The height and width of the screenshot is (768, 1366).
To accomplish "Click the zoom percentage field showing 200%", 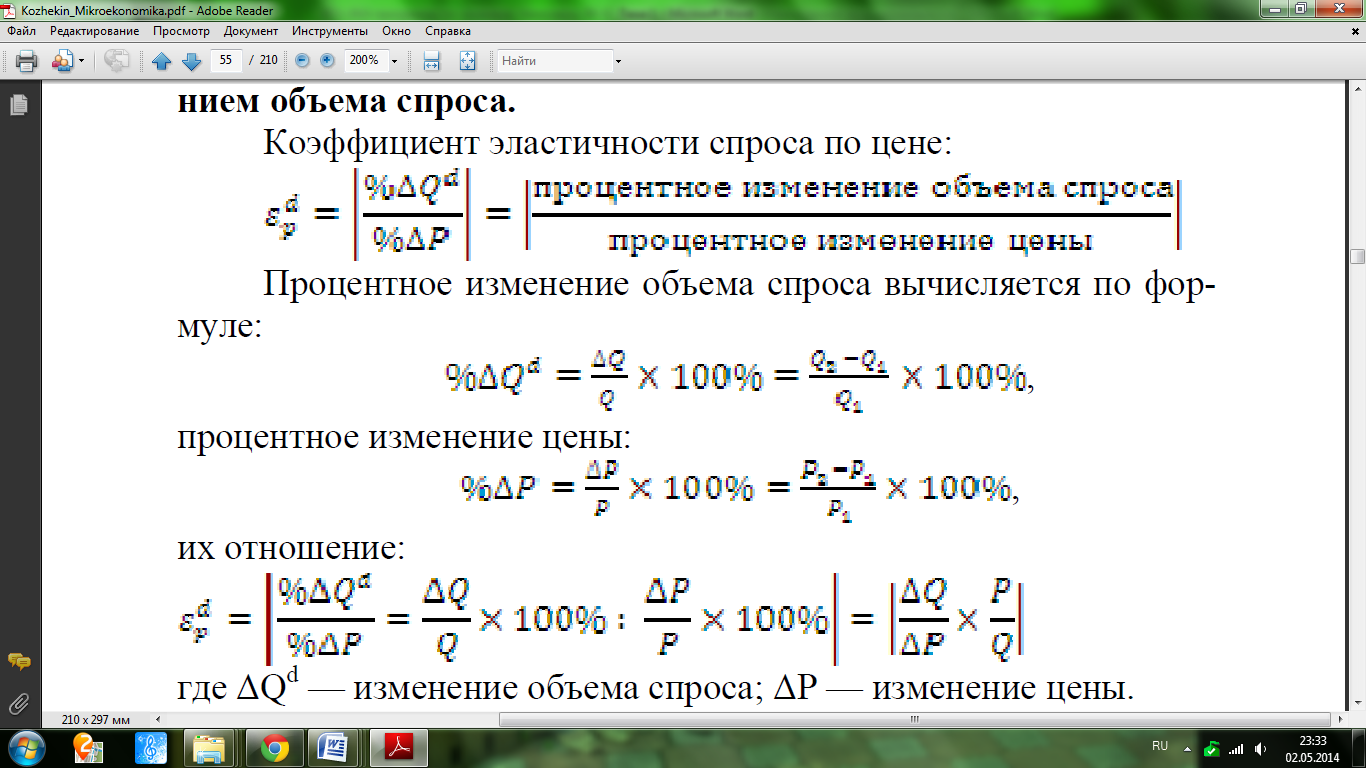I will 365,61.
